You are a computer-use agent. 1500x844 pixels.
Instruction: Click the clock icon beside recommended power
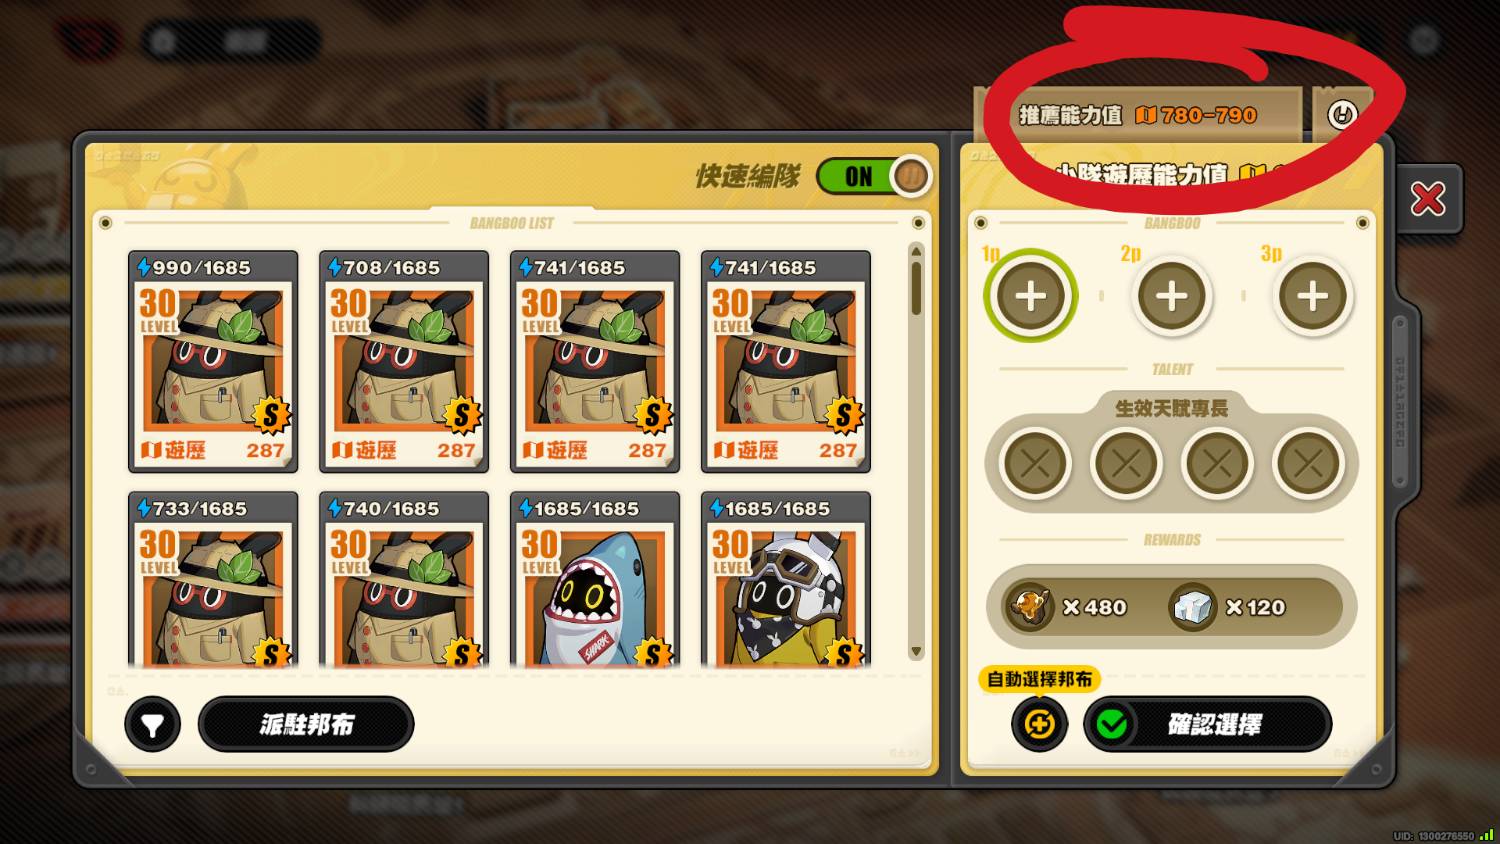(1342, 114)
